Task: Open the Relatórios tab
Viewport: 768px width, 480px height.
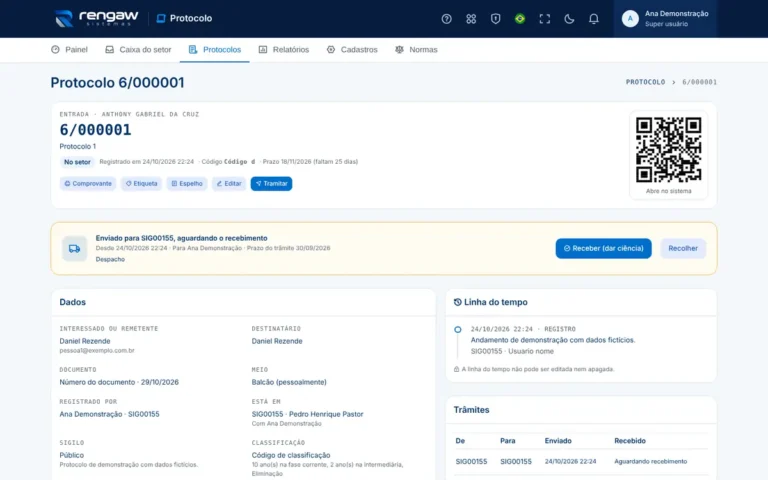Action: coord(284,49)
